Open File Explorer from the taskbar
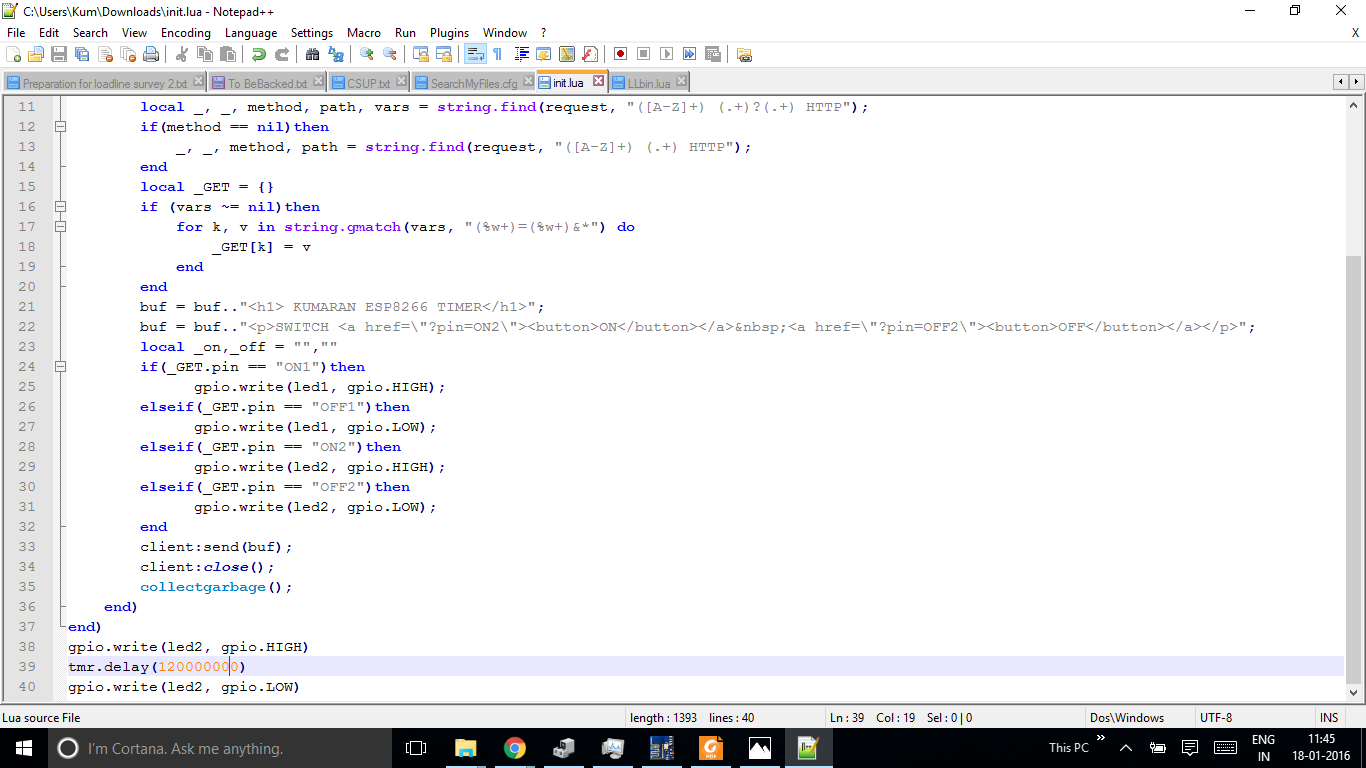The height and width of the screenshot is (768, 1366). pos(466,747)
